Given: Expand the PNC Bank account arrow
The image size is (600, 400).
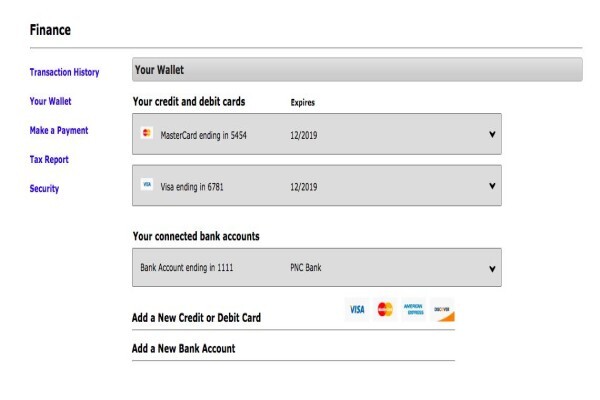Looking at the screenshot, I should point(492,269).
